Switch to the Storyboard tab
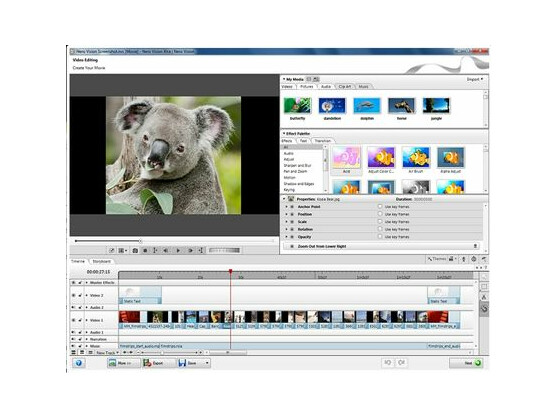 click(x=101, y=261)
